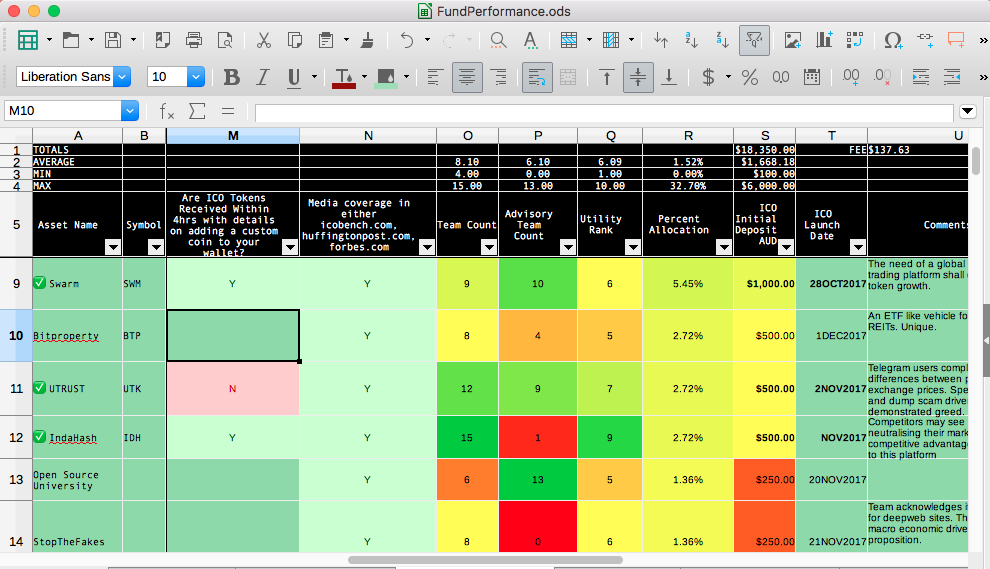The height and width of the screenshot is (569, 990).
Task: Open font color dropdown arrow
Action: [x=364, y=77]
